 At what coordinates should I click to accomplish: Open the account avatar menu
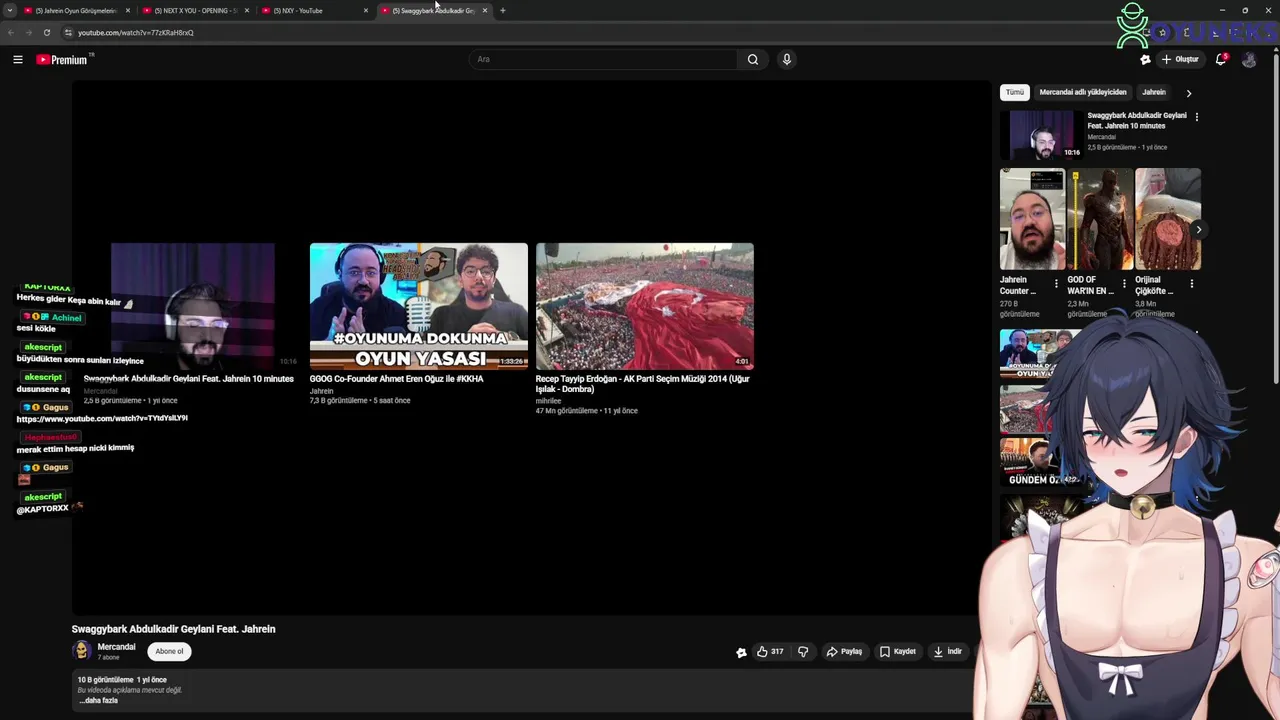tap(1249, 59)
